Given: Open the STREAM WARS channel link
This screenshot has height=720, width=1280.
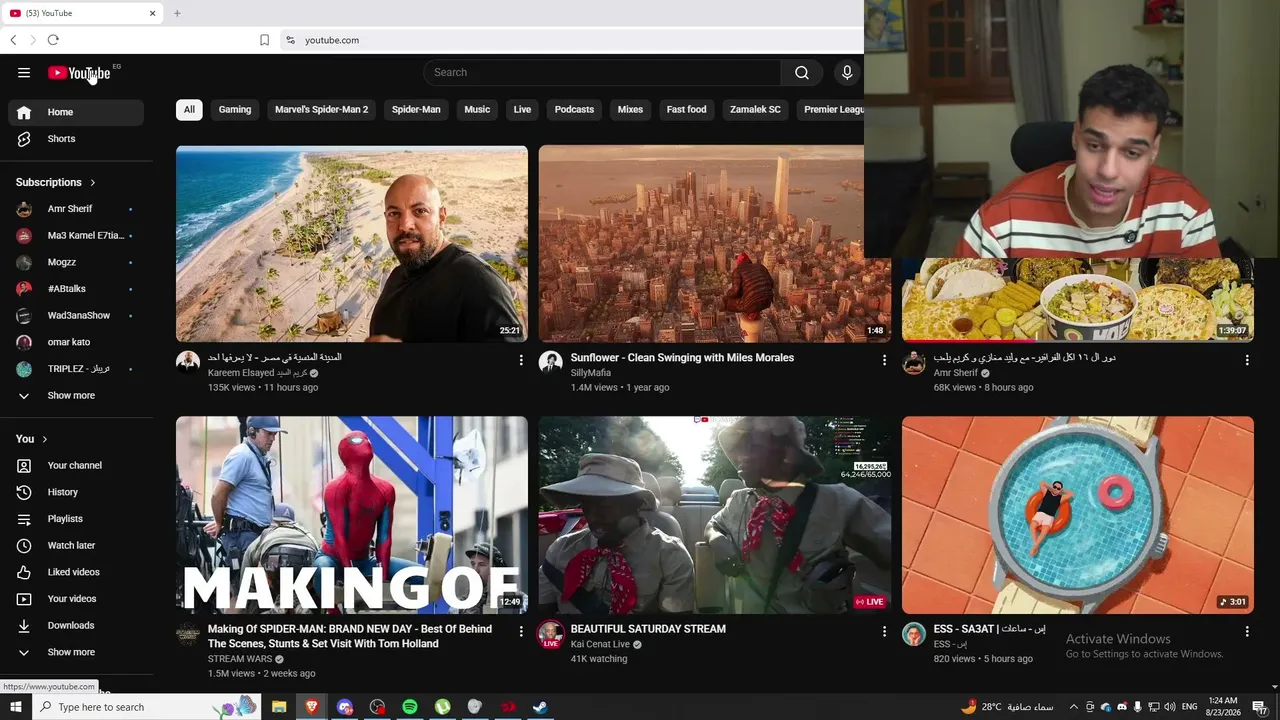Looking at the screenshot, I should pos(240,659).
